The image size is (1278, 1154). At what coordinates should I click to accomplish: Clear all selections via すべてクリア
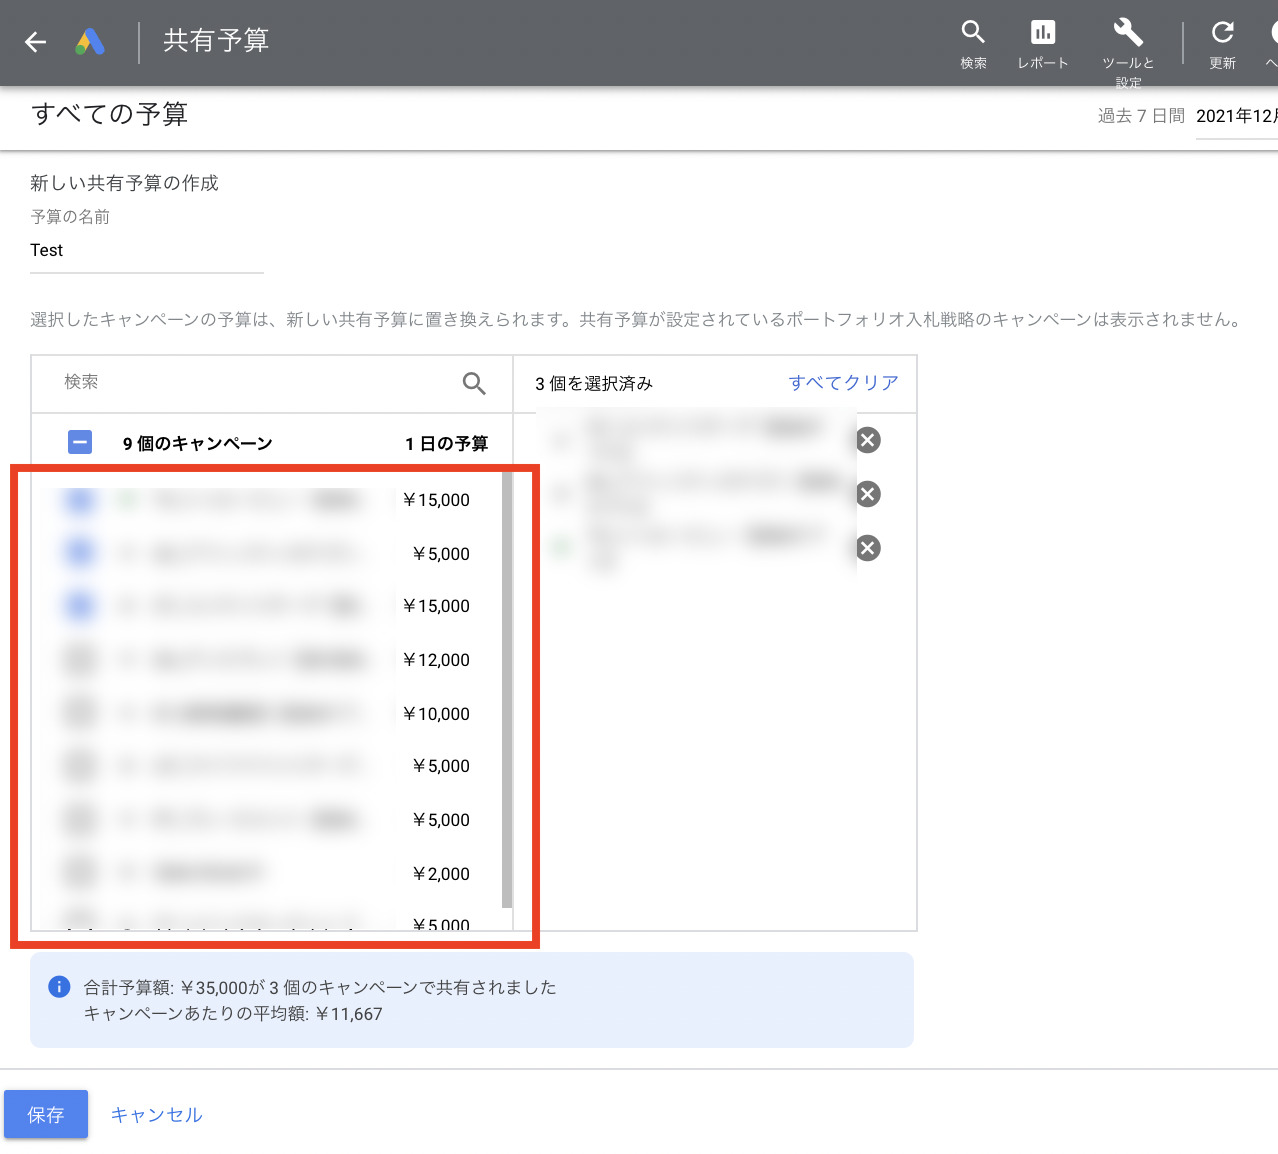click(842, 382)
